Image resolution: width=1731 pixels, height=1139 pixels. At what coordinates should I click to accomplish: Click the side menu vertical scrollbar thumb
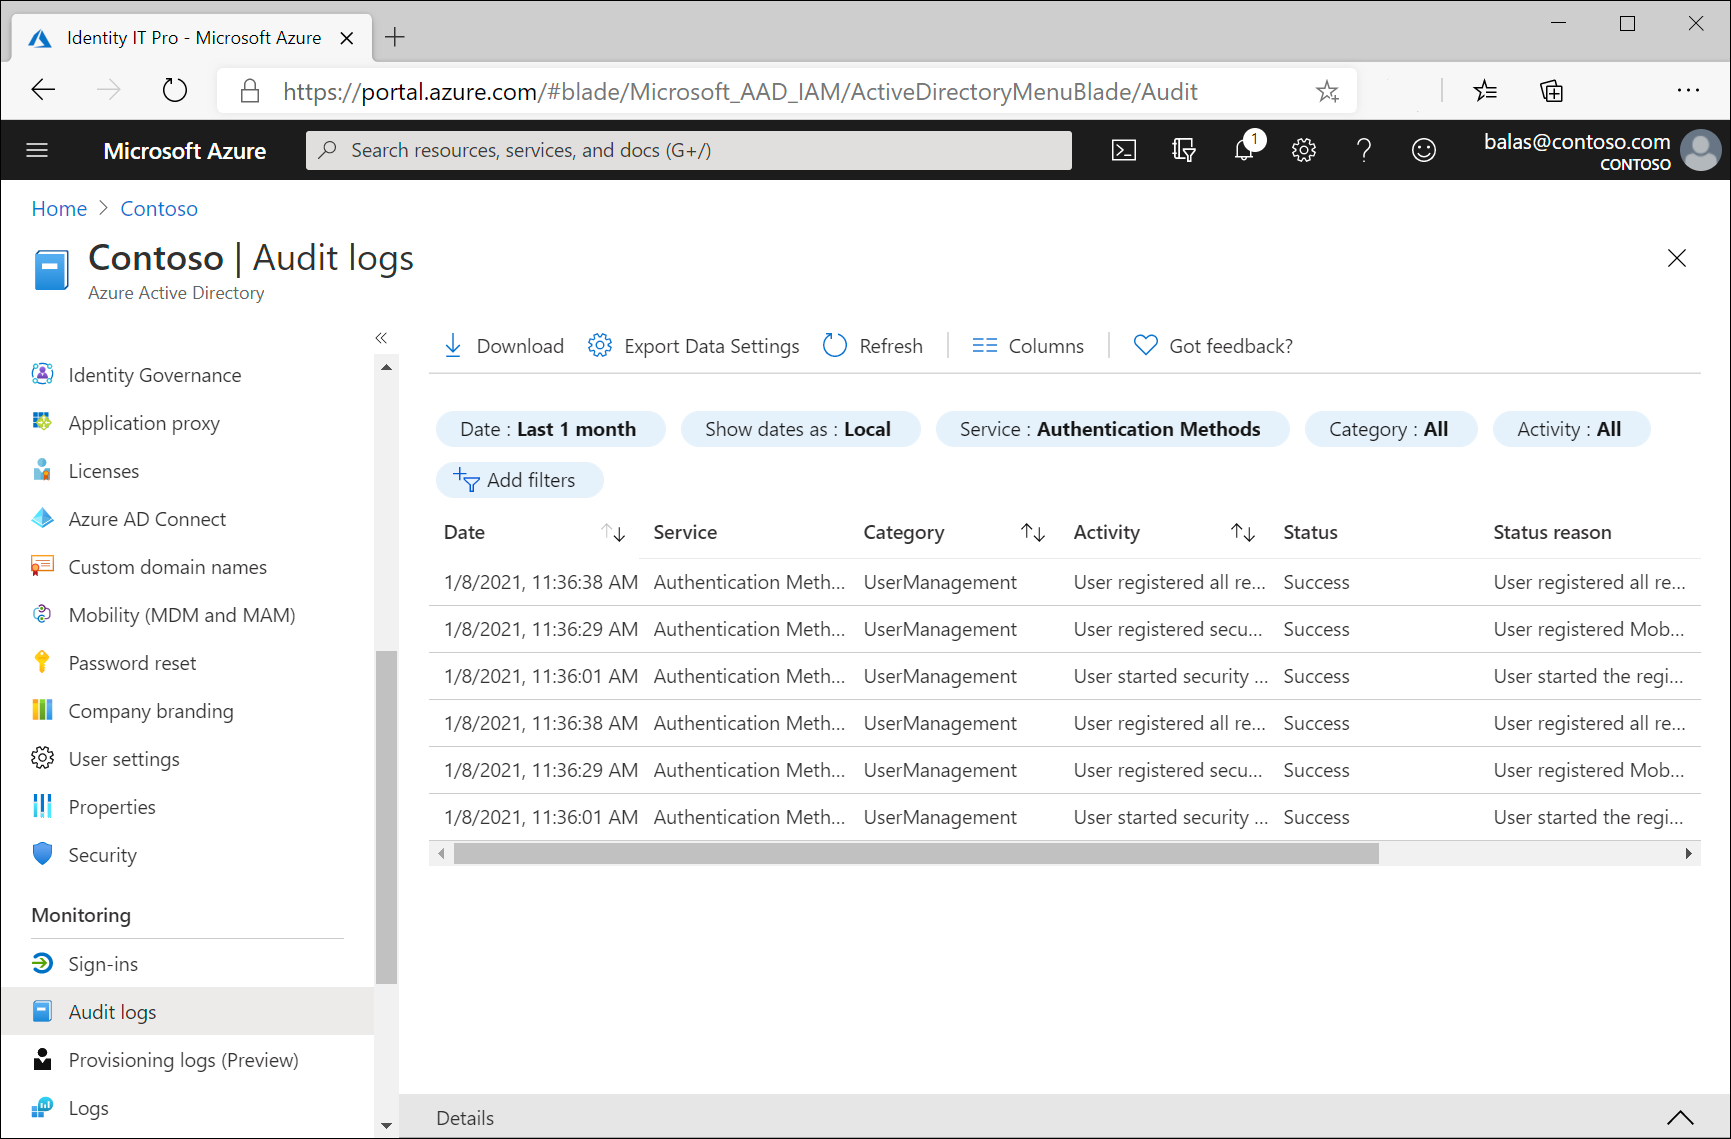click(x=386, y=817)
